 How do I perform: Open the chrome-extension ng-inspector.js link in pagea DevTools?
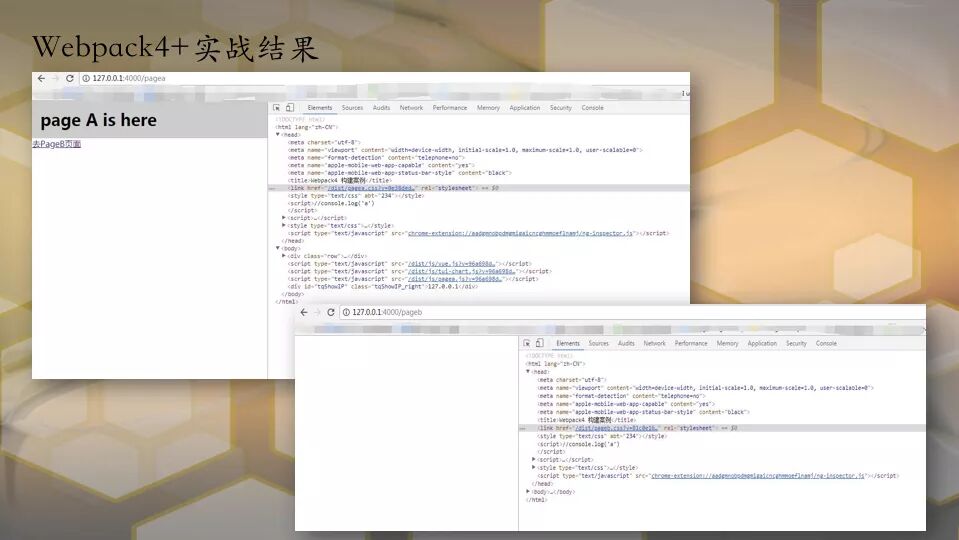520,233
